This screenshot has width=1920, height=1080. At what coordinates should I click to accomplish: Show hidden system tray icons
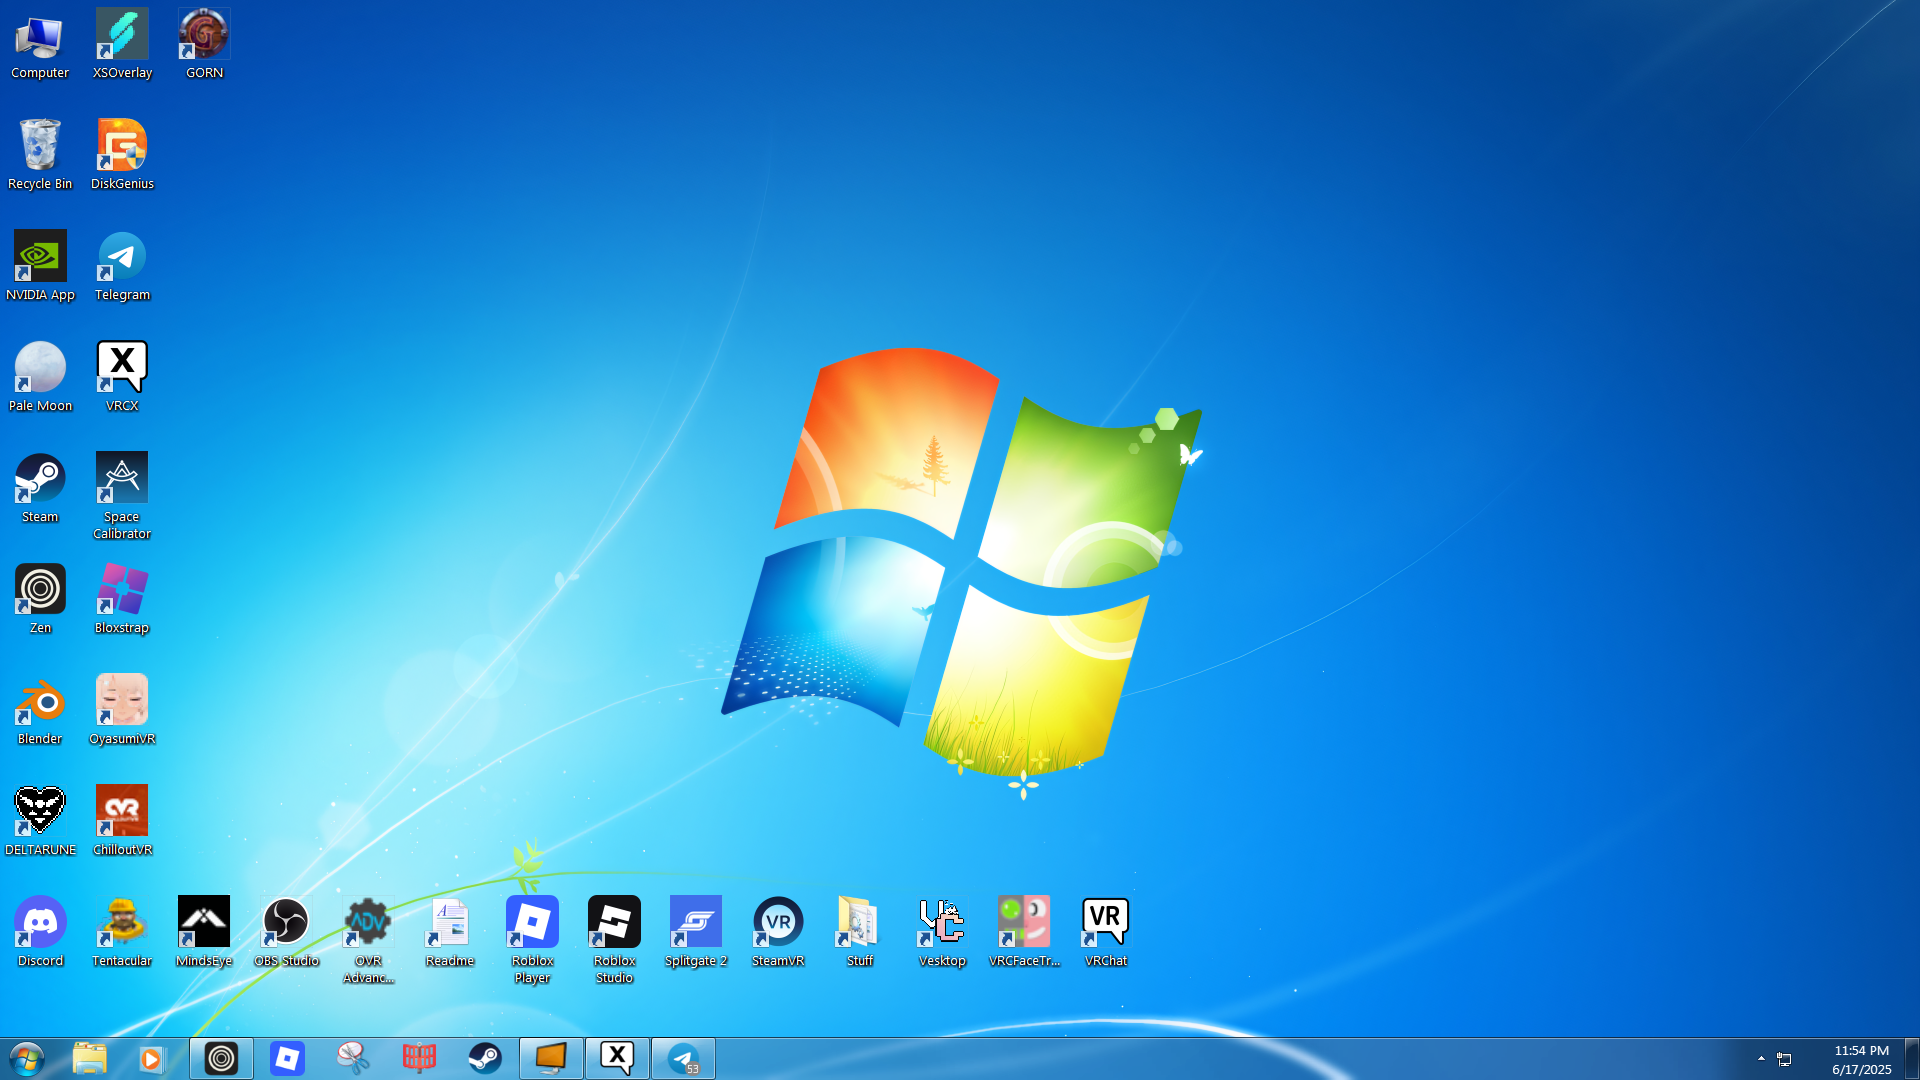[x=1761, y=1058]
